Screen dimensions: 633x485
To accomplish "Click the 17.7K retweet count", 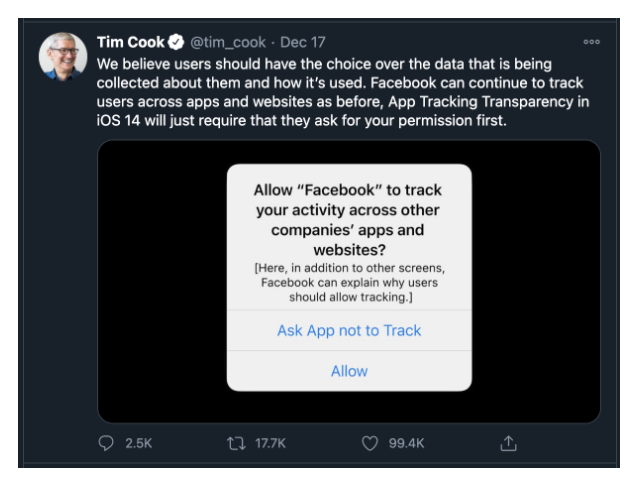I will [x=270, y=443].
